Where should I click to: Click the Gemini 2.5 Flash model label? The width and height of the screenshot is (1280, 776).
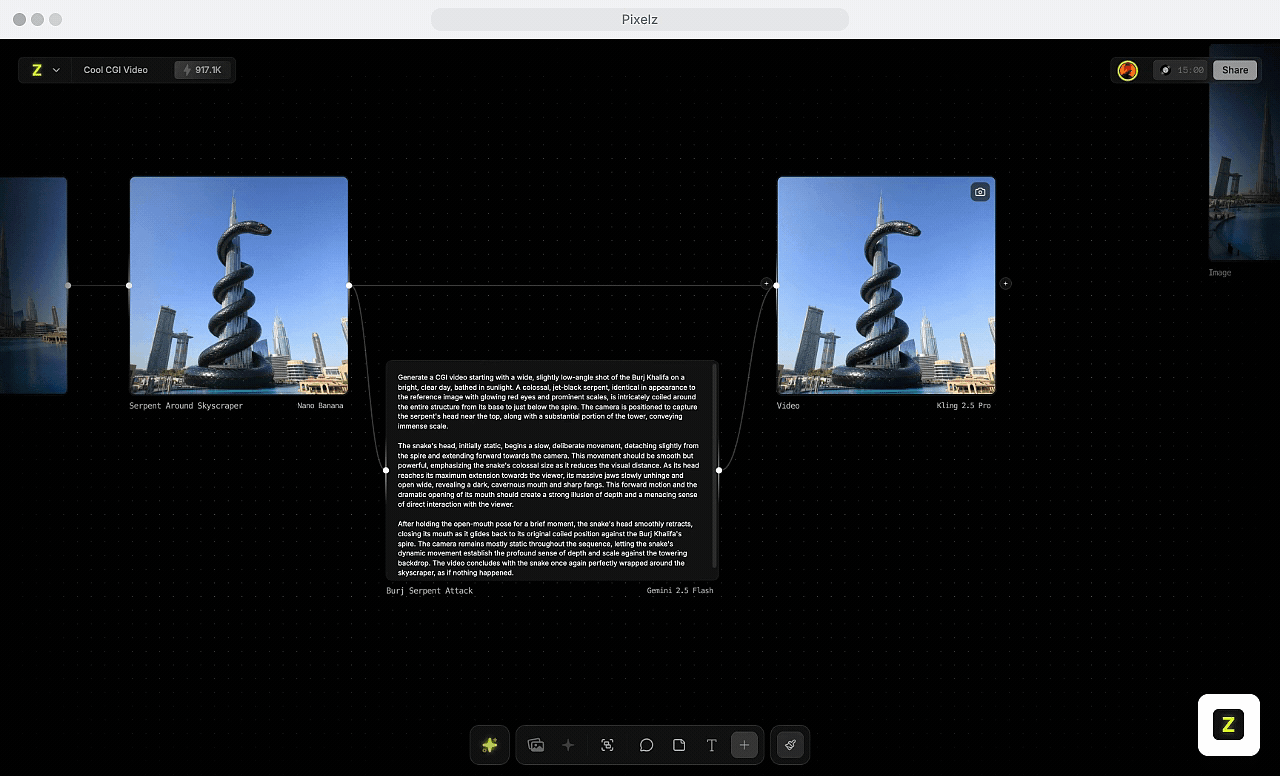(680, 591)
